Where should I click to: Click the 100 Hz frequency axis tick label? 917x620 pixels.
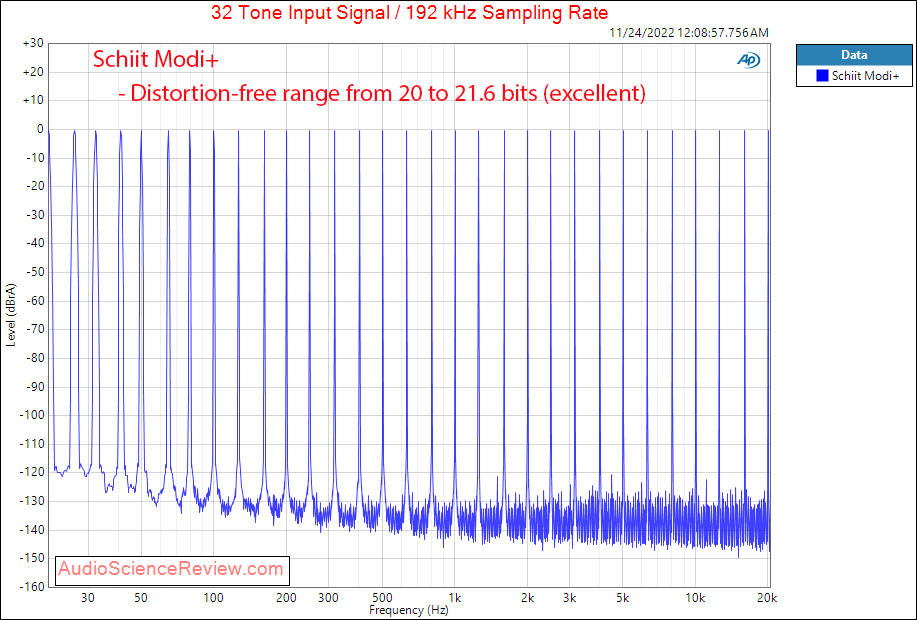tap(213, 598)
